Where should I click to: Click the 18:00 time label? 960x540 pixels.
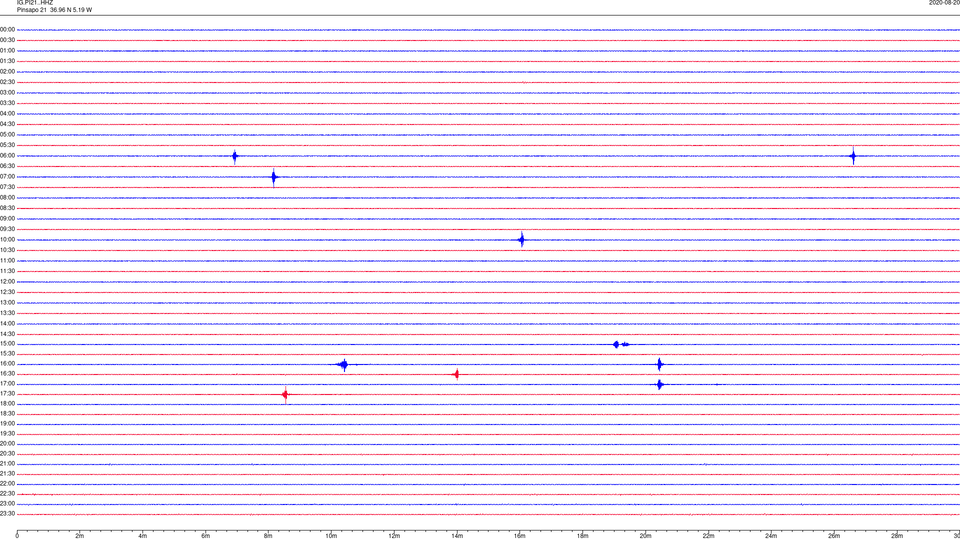[7, 404]
